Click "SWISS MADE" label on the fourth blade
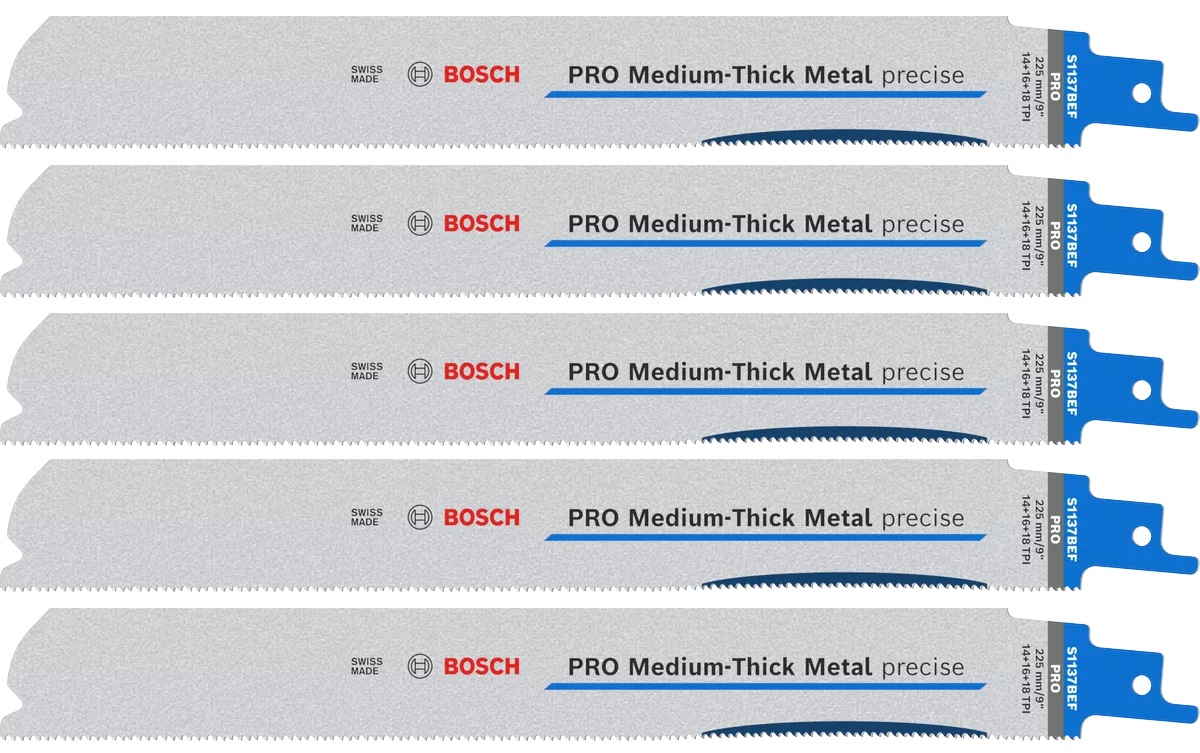The image size is (1200, 753). [x=366, y=517]
